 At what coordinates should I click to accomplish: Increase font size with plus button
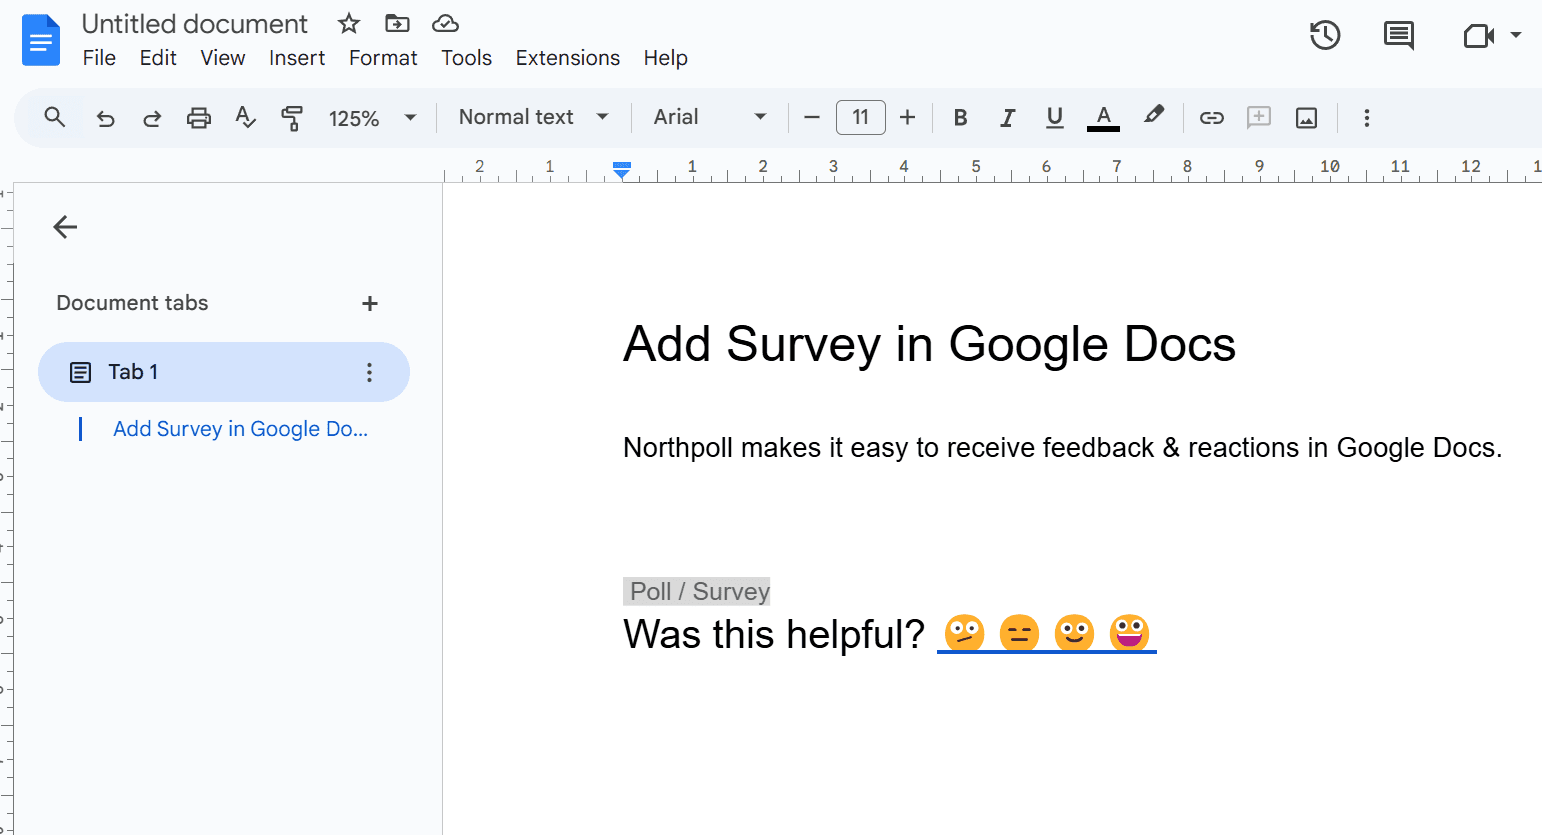click(907, 118)
